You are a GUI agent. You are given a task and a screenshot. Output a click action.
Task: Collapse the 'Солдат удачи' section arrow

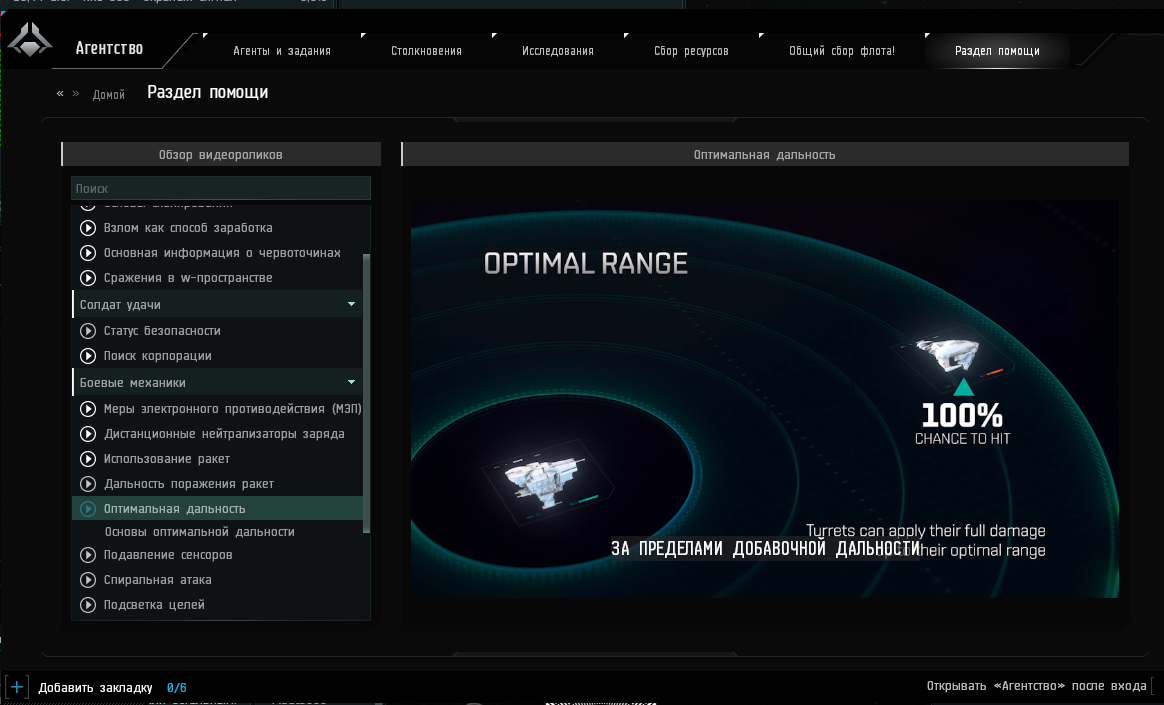coord(351,304)
